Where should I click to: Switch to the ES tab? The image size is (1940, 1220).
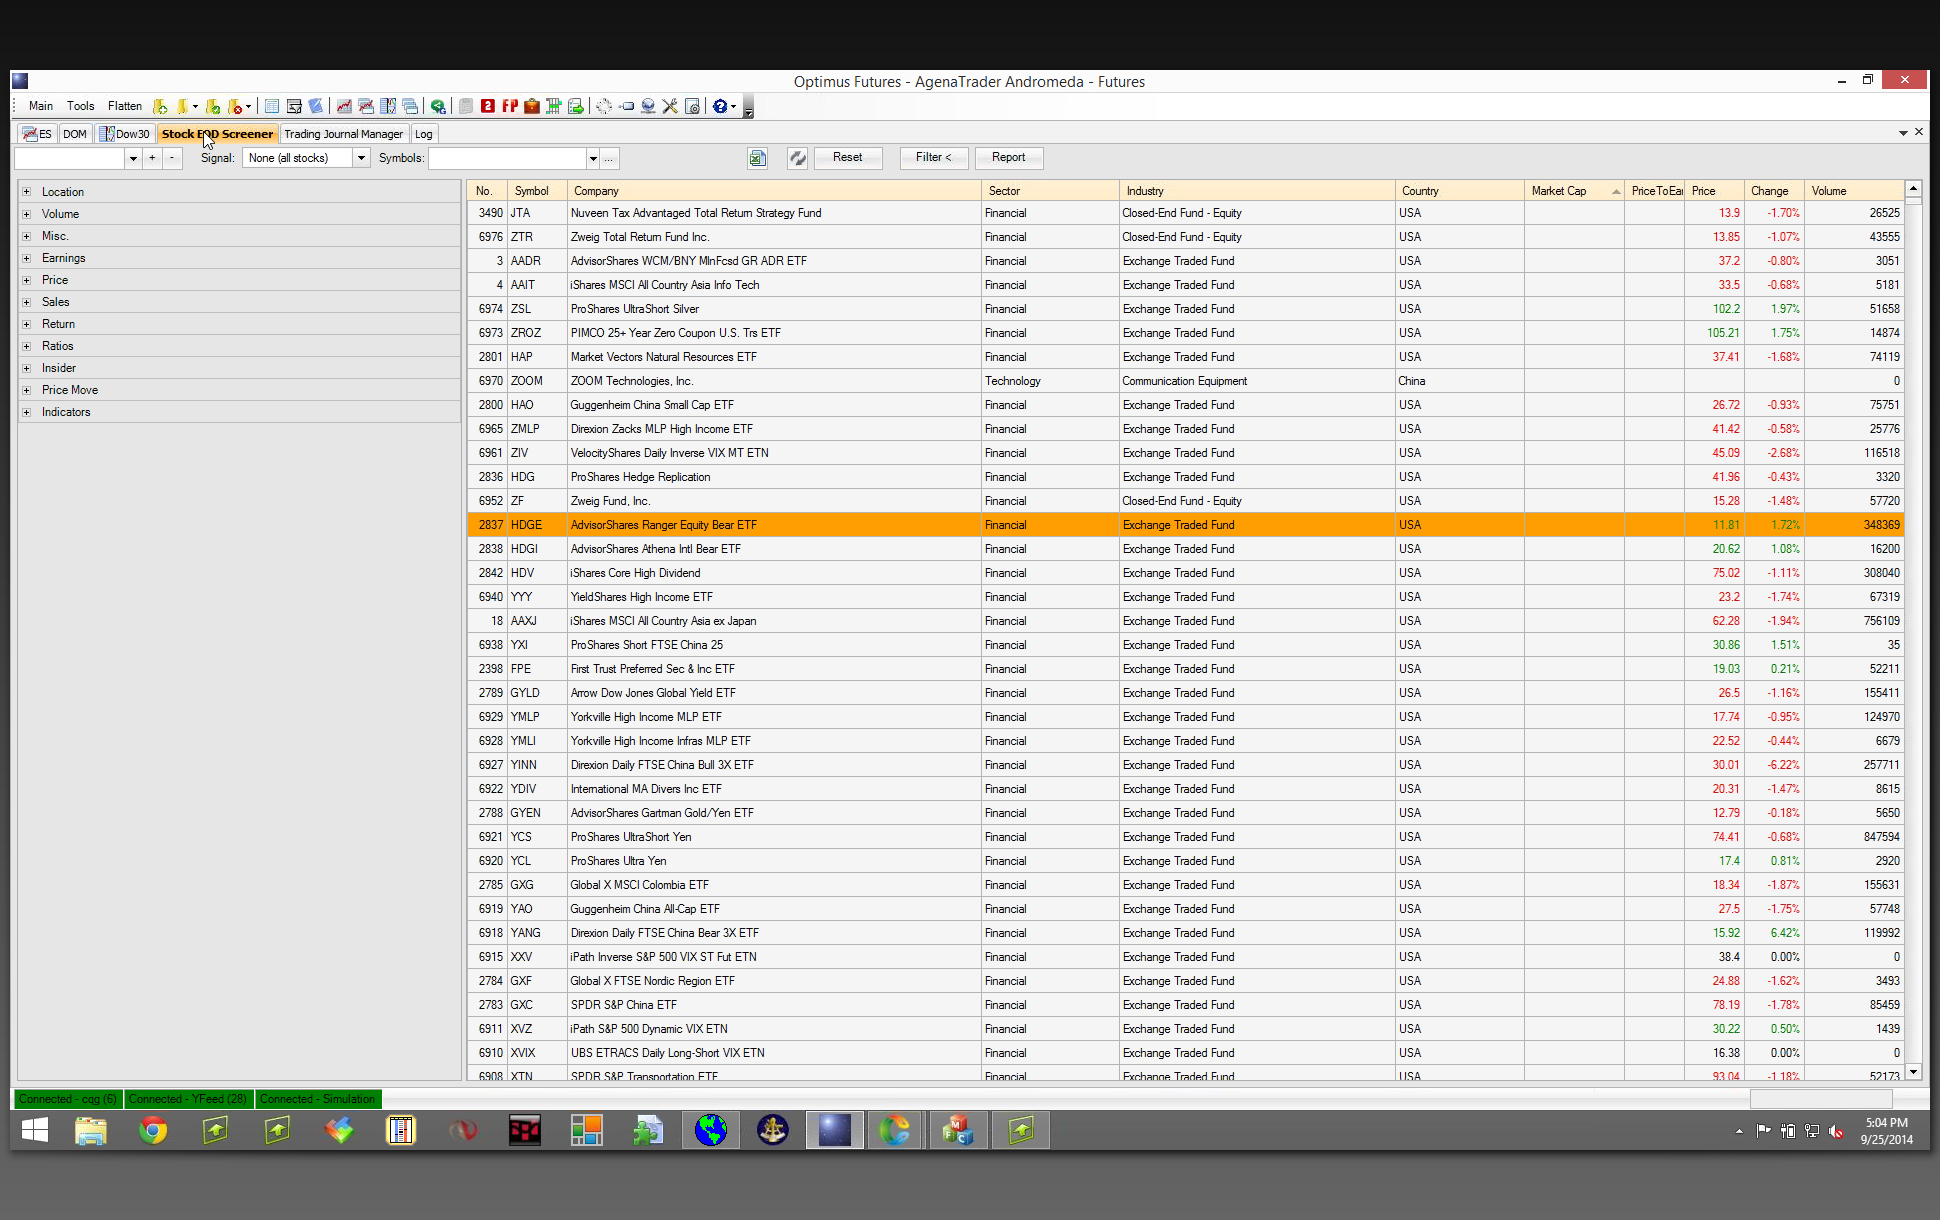click(37, 134)
